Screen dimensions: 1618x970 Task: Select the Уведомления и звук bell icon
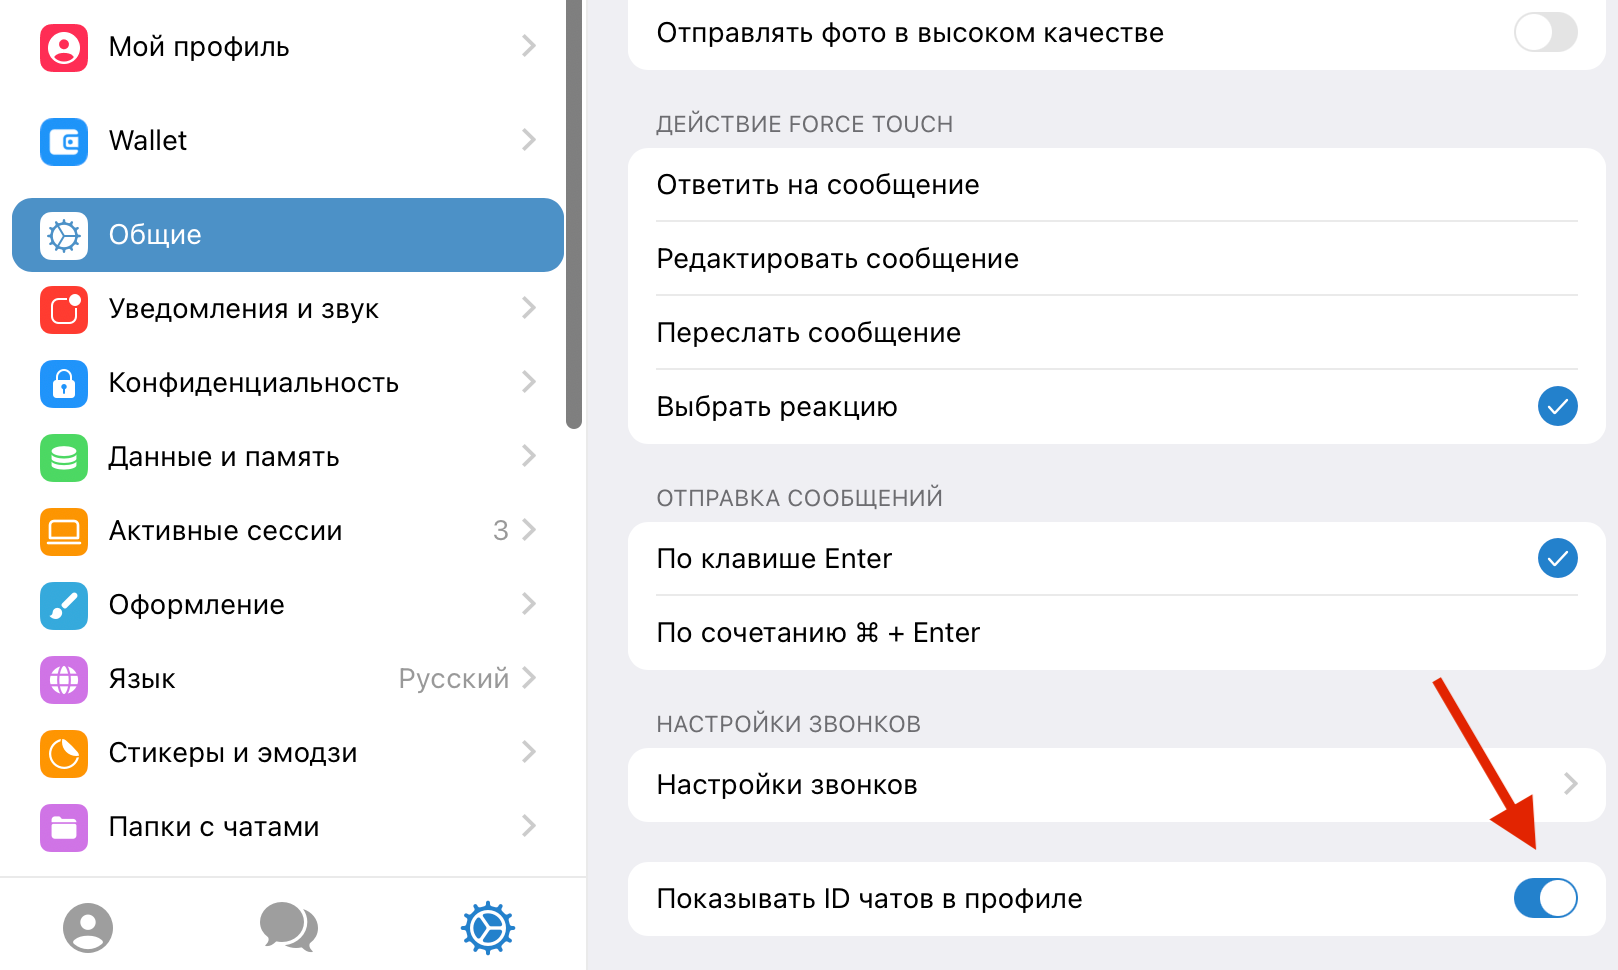63,309
